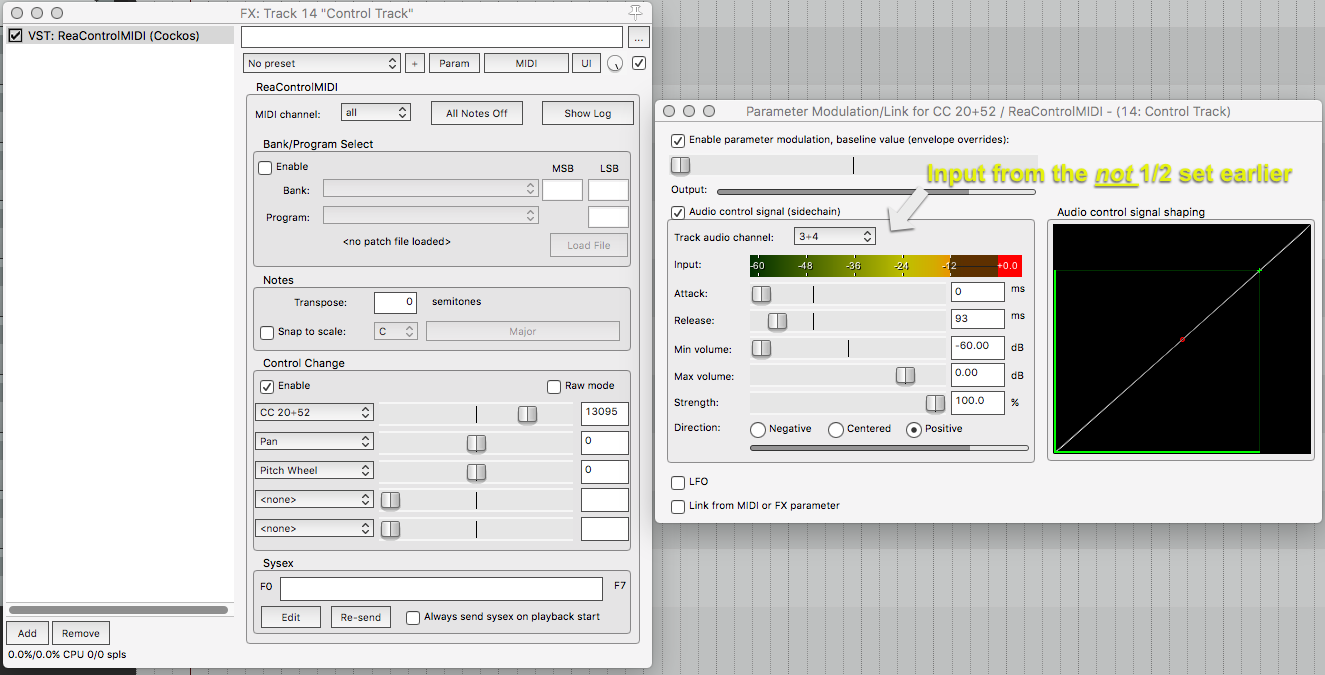Open the Pitch Wheel control dropdown

click(314, 470)
